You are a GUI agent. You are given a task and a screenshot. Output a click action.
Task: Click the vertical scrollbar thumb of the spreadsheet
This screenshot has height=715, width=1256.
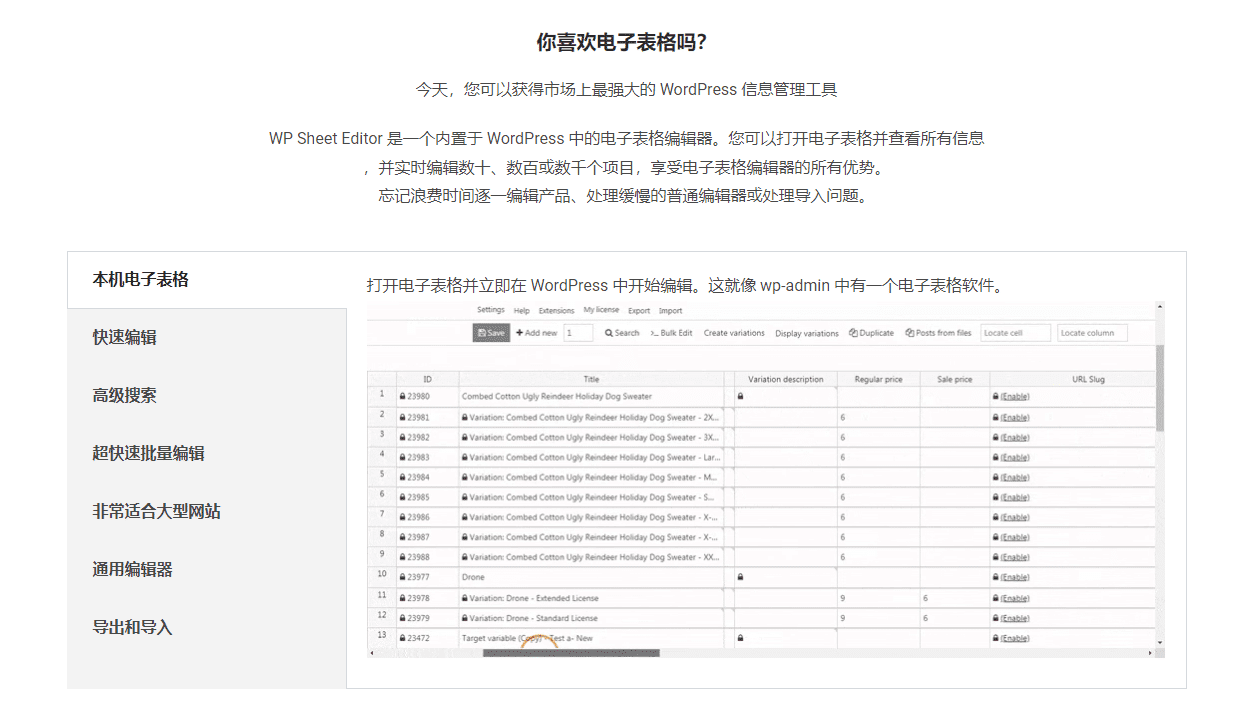[x=1160, y=388]
